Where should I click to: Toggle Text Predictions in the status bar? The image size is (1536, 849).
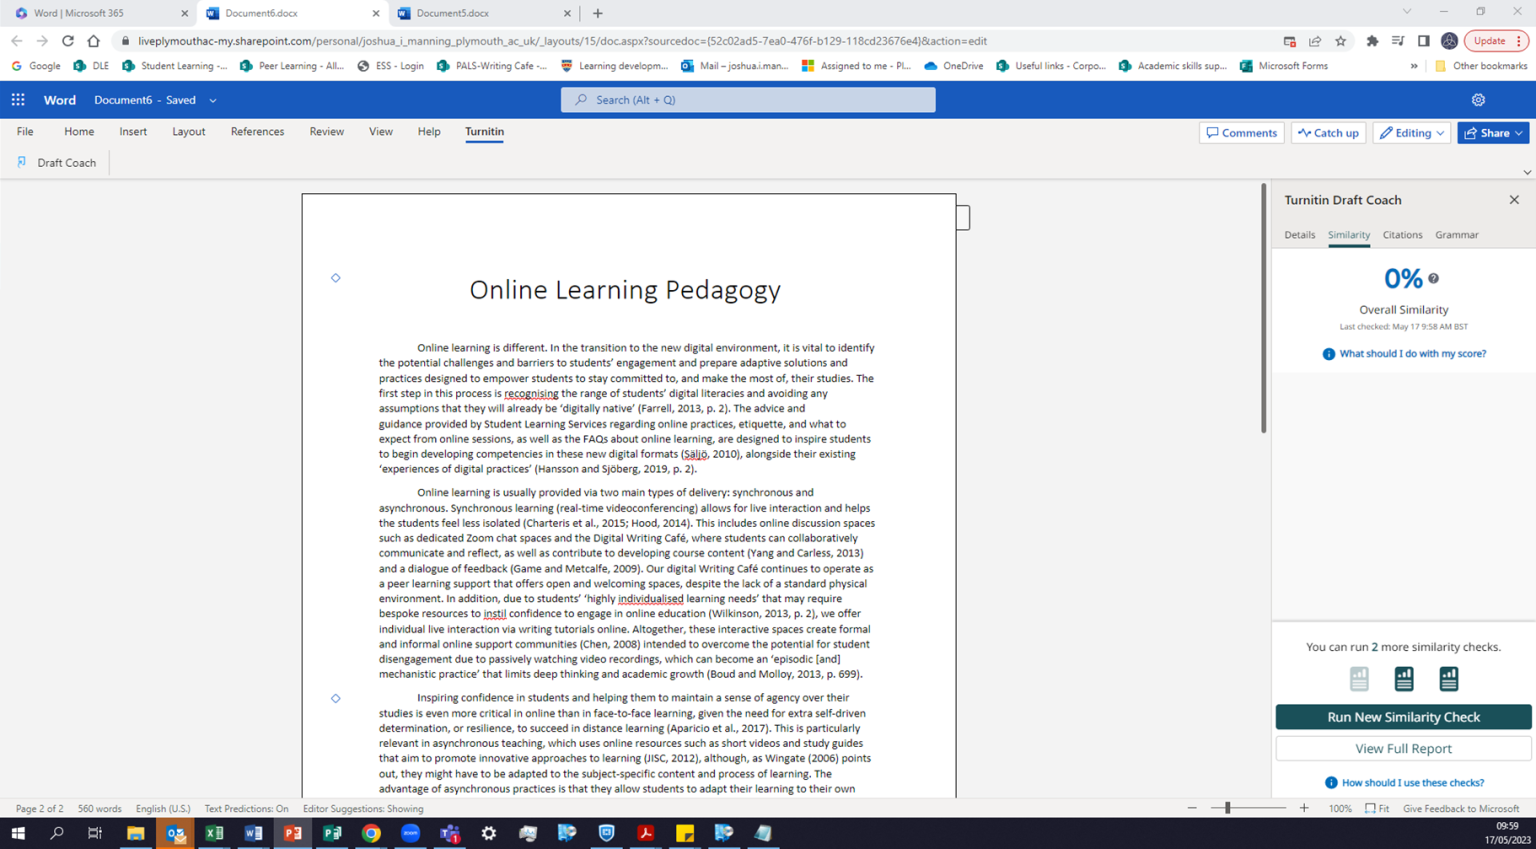tap(247, 808)
